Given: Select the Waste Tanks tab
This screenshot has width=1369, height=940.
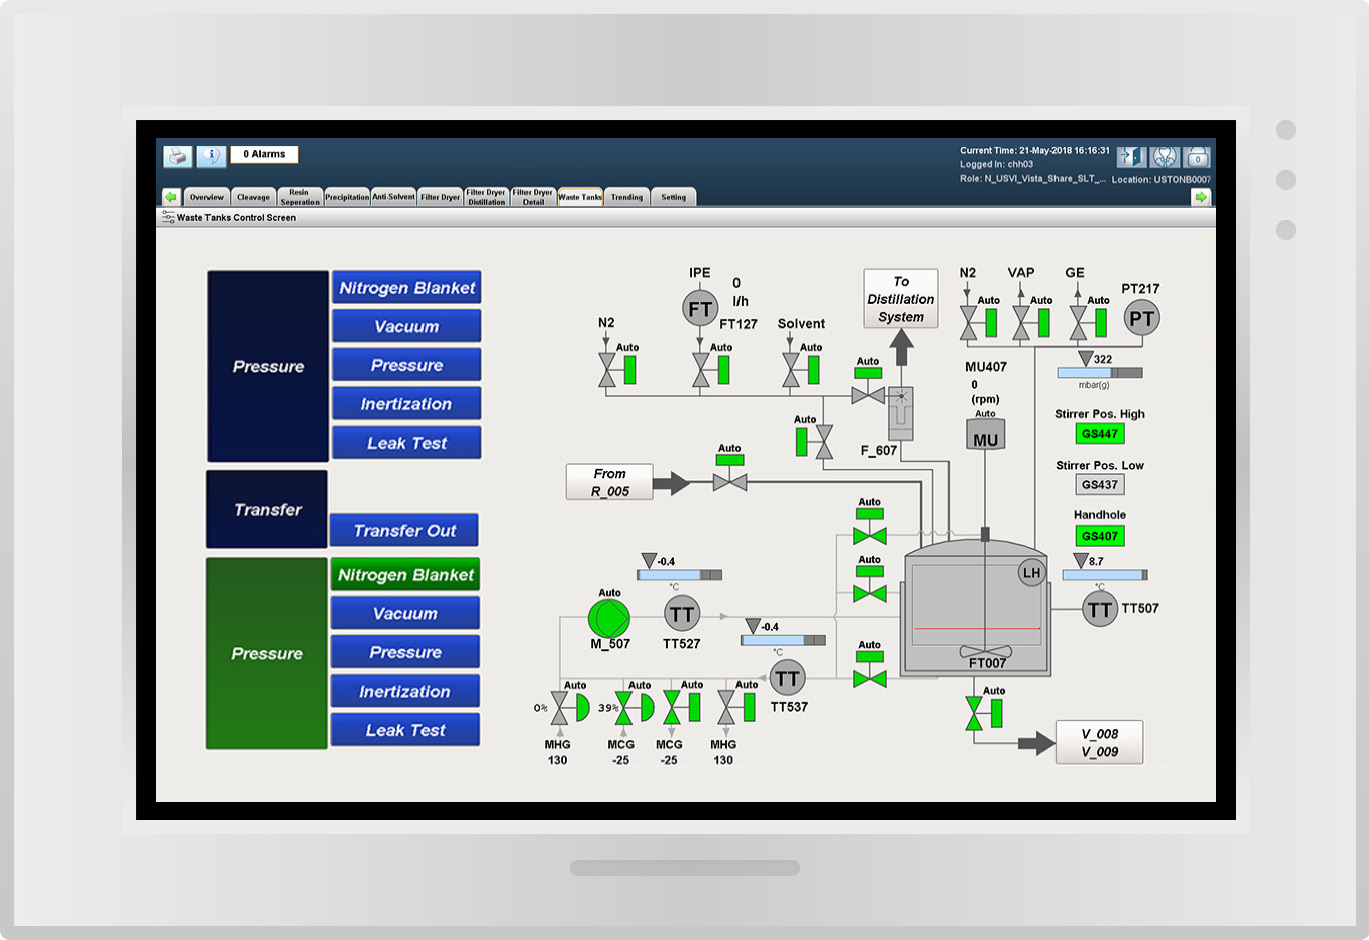Looking at the screenshot, I should coord(580,197).
